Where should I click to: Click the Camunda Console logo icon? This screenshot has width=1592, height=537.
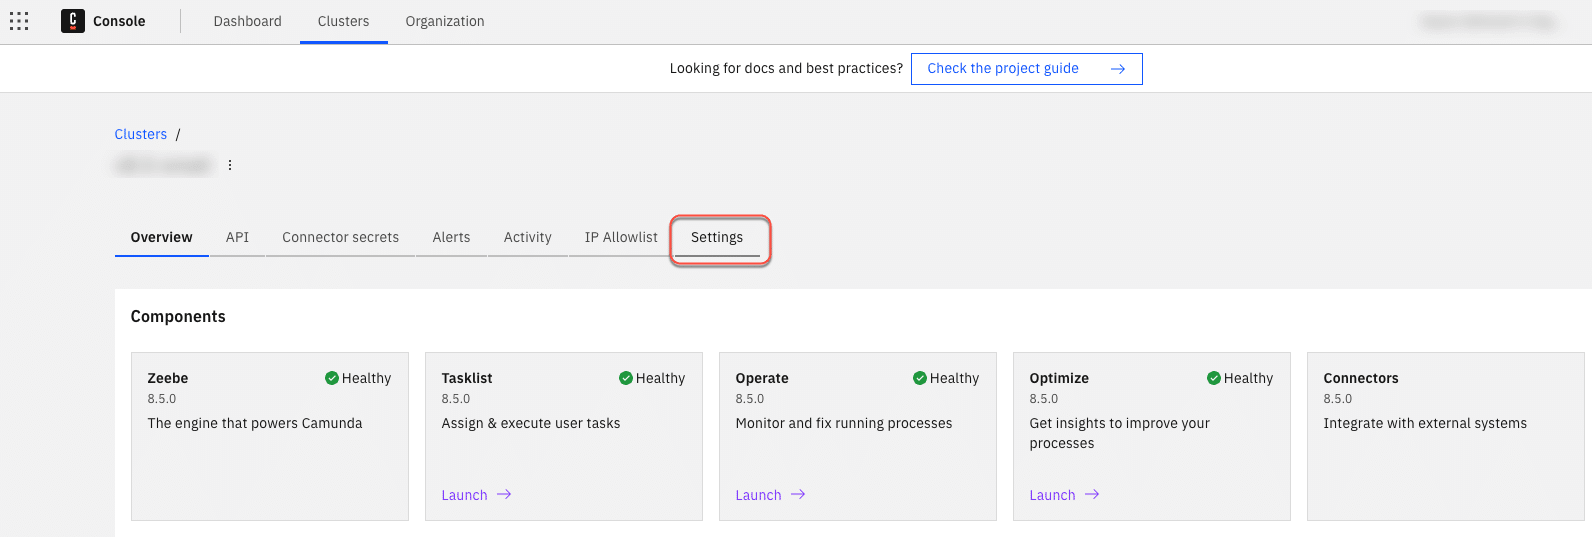[73, 21]
